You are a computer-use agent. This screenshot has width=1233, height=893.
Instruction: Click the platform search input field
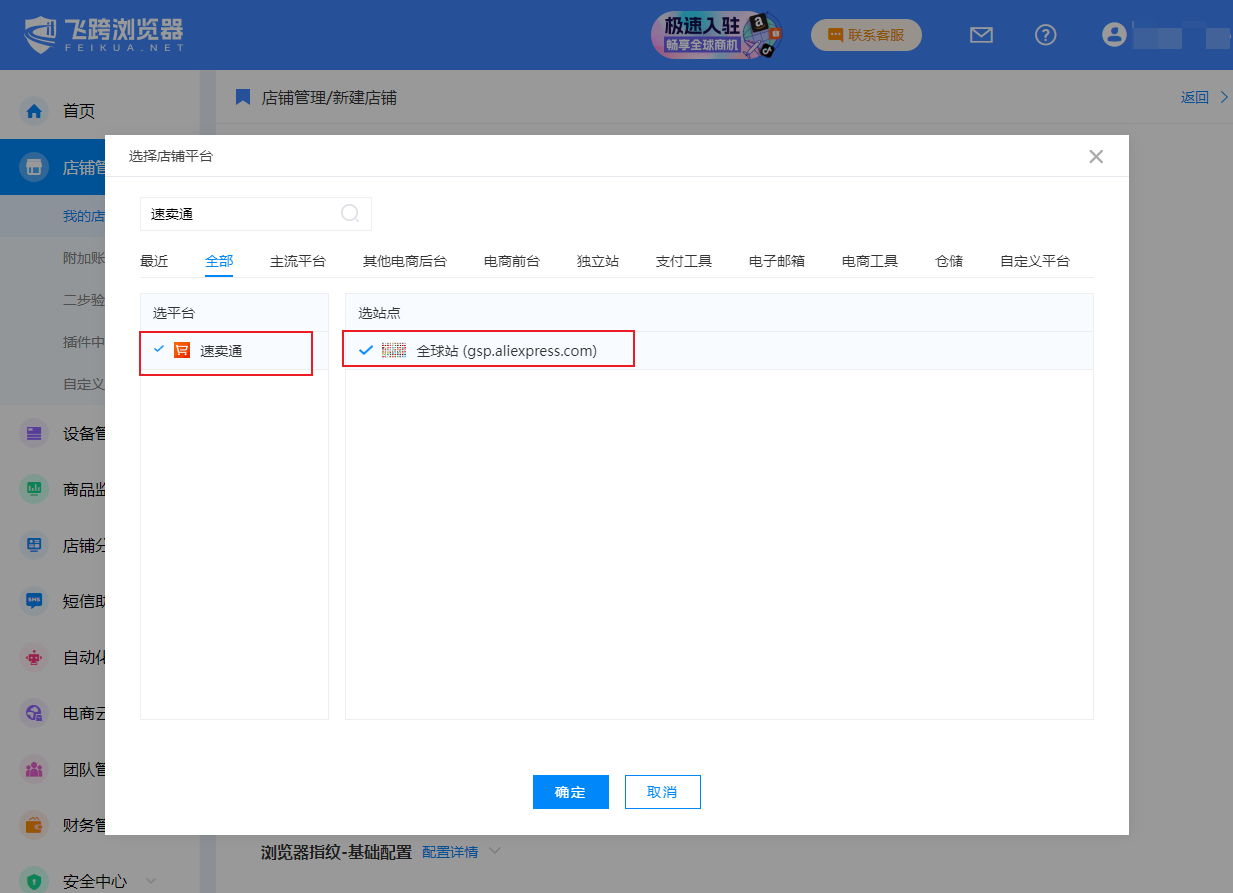(x=240, y=213)
